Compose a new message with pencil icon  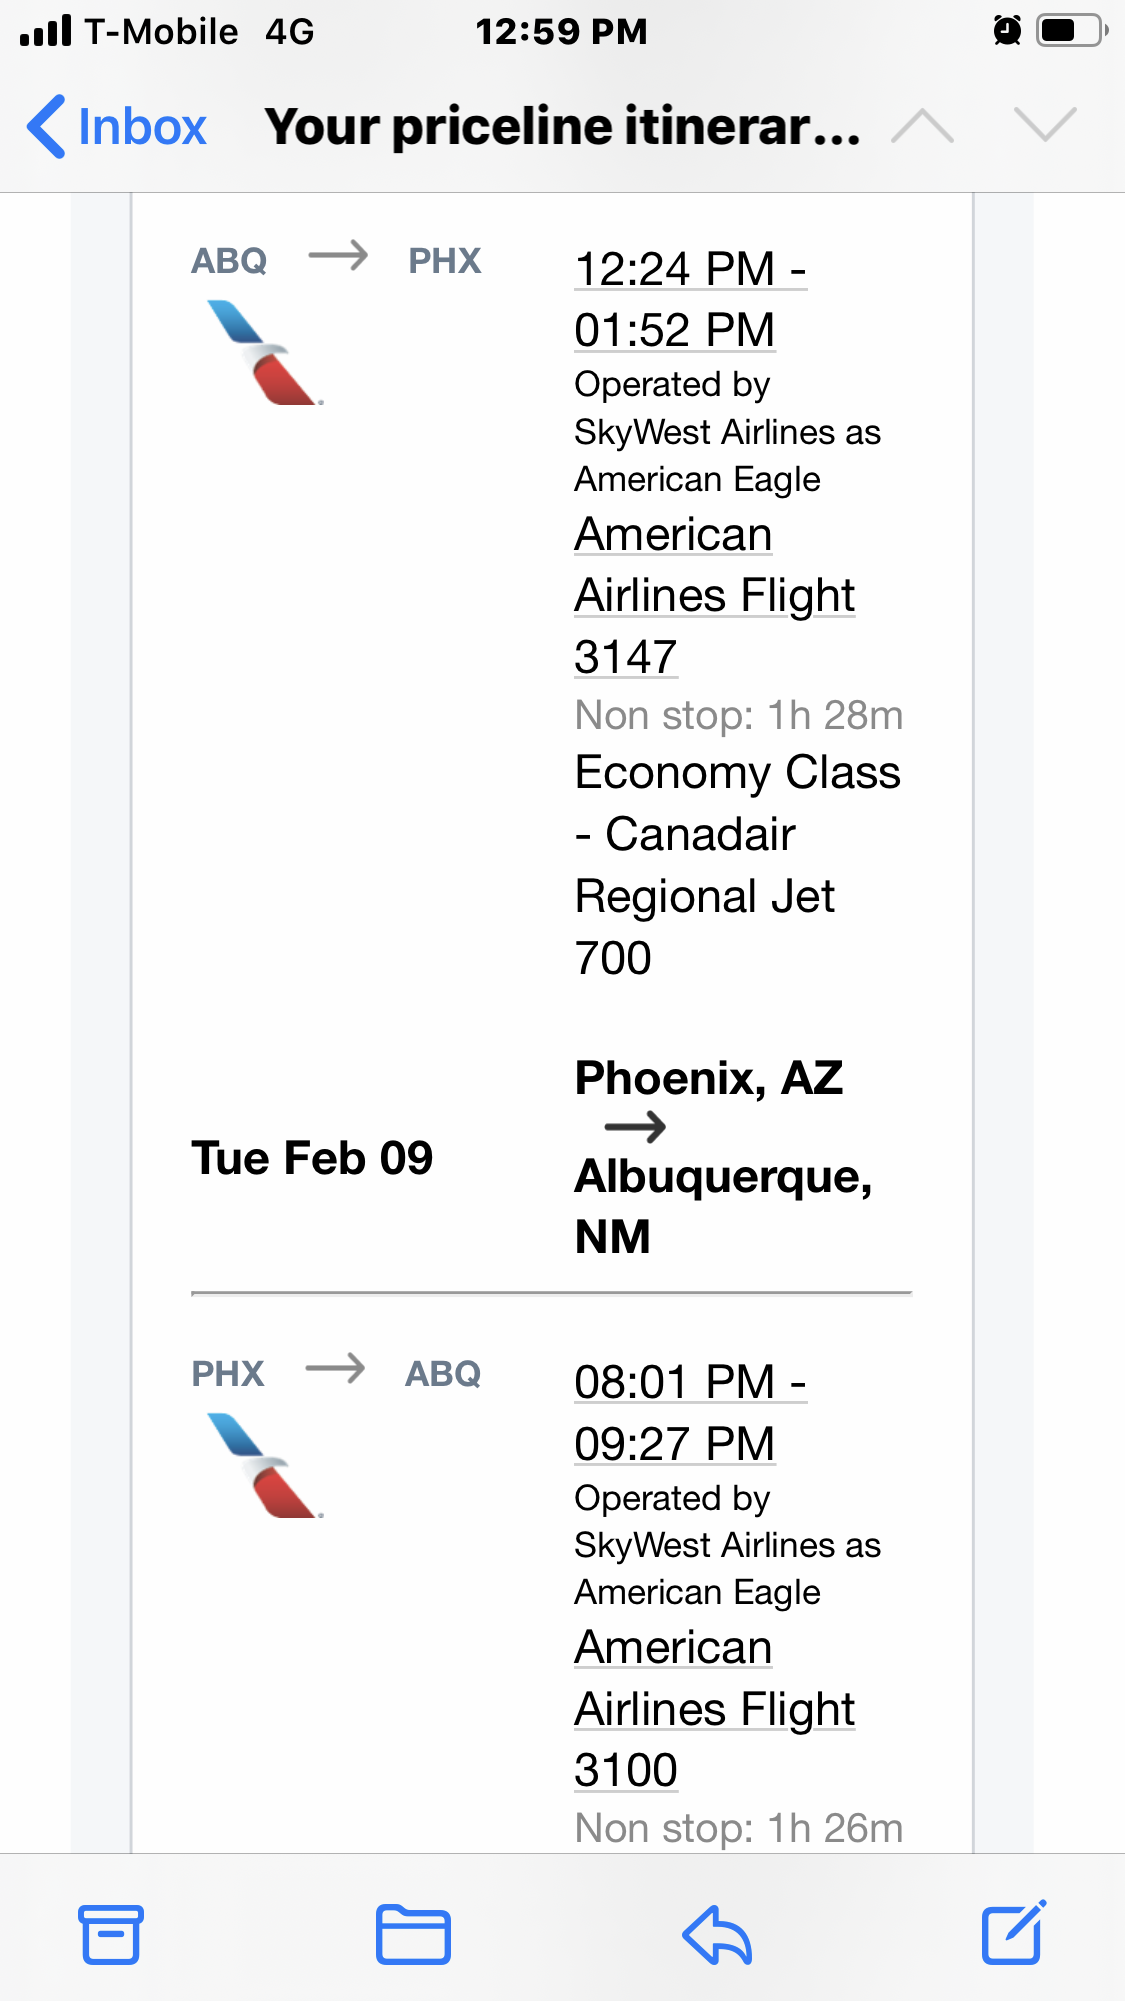[1013, 1933]
